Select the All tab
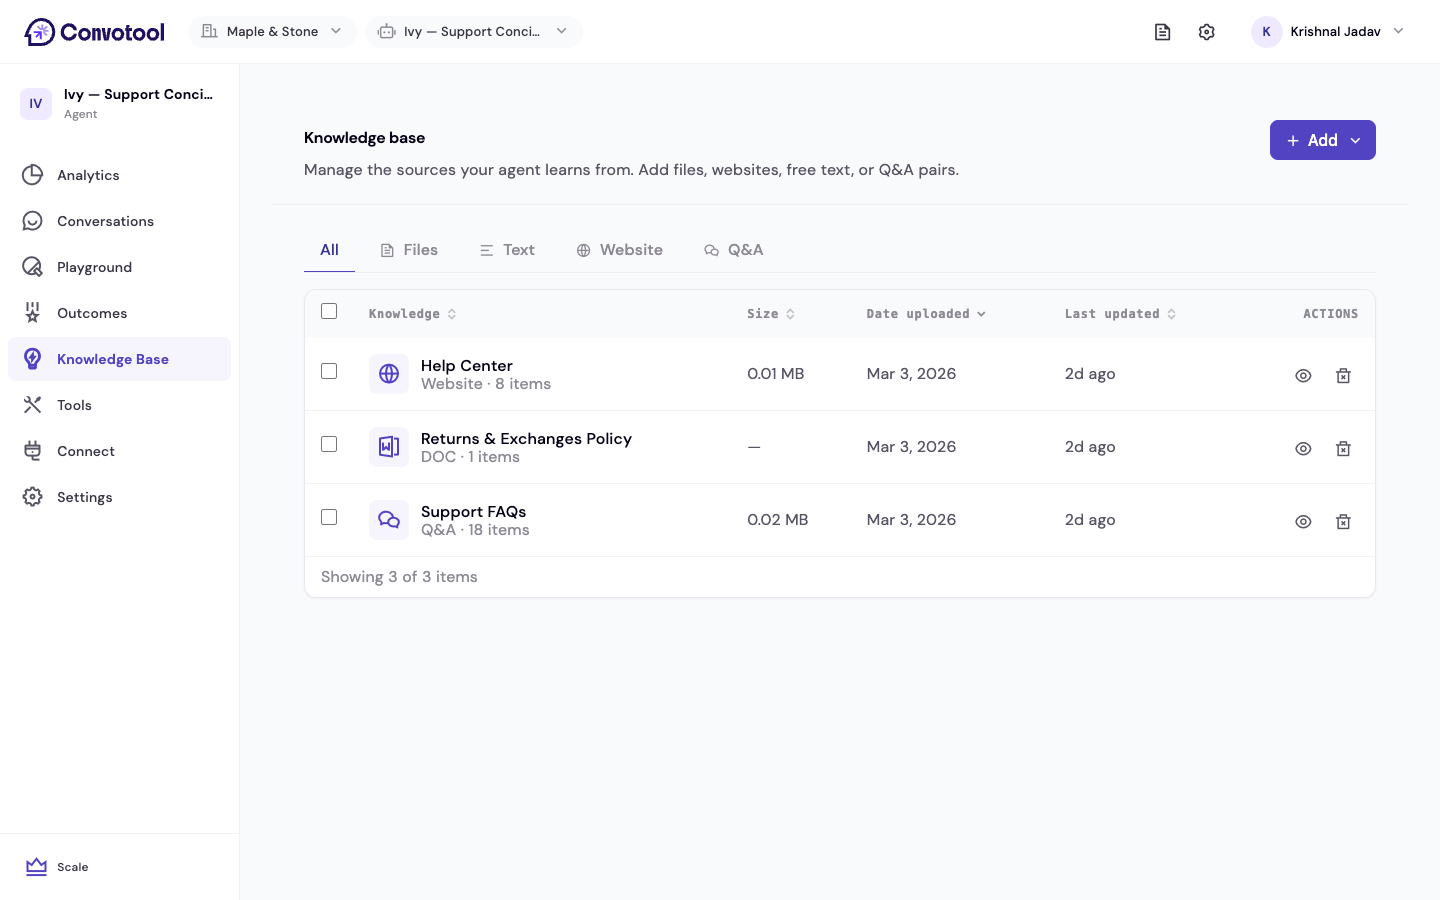Screen dimensions: 1440x900 click(x=329, y=250)
